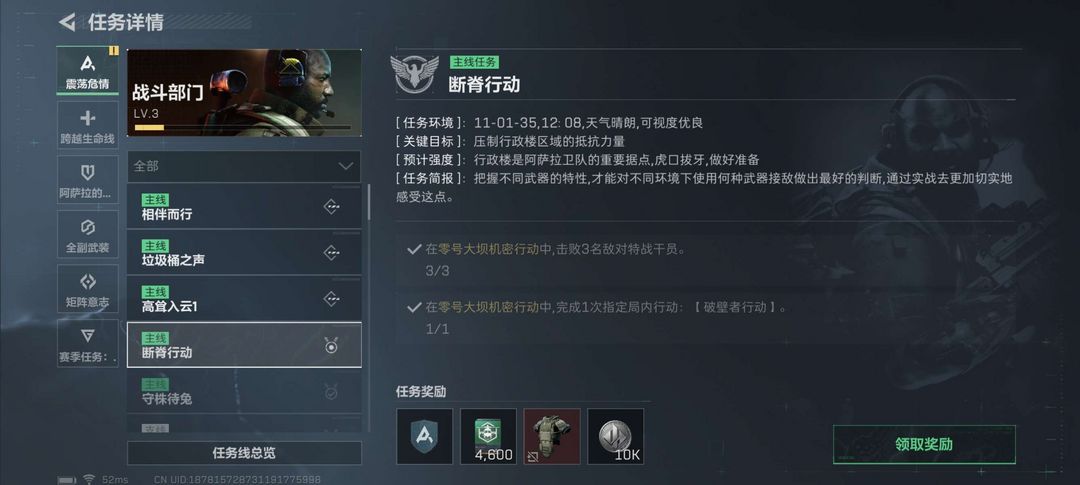Viewport: 1080px width, 485px height.
Task: Select the 震荡危情 sidebar category
Action: (87, 70)
